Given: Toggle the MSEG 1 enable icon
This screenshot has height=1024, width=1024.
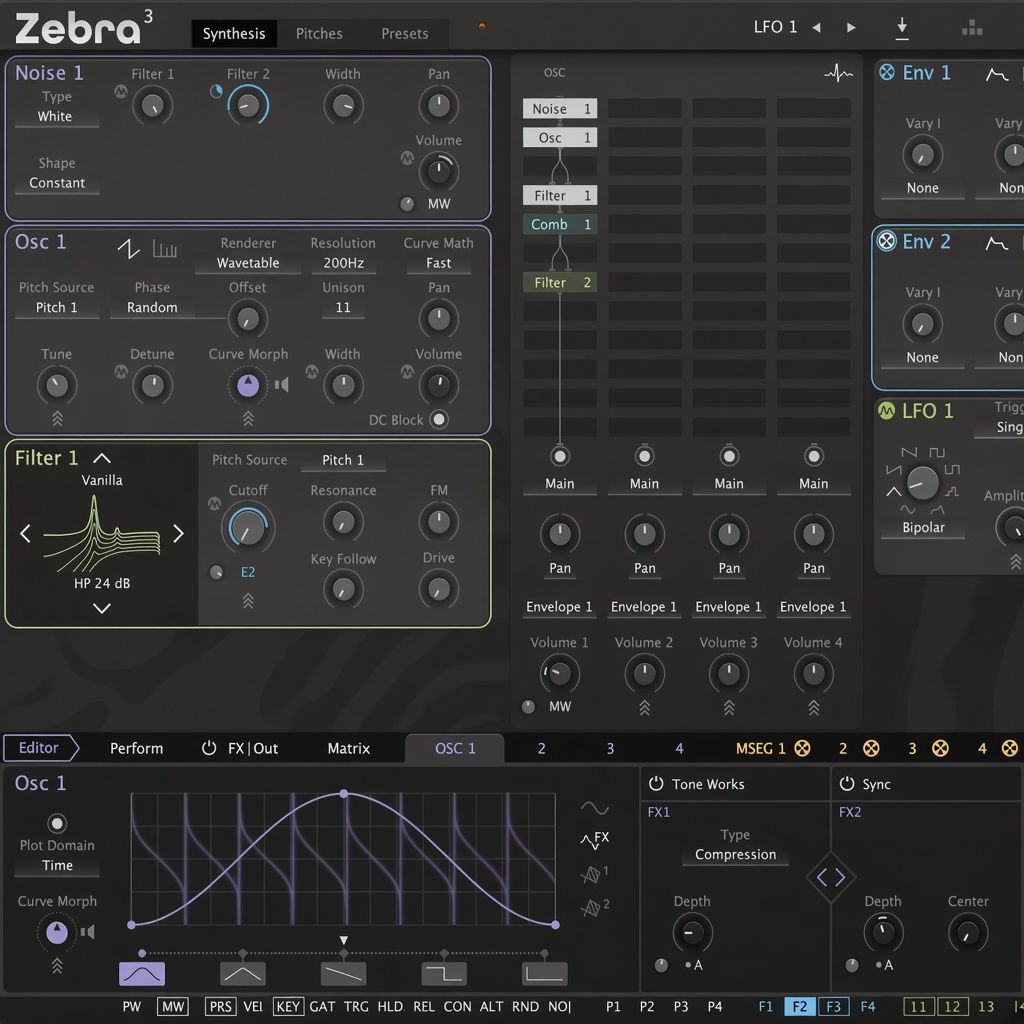Looking at the screenshot, I should click(x=803, y=748).
